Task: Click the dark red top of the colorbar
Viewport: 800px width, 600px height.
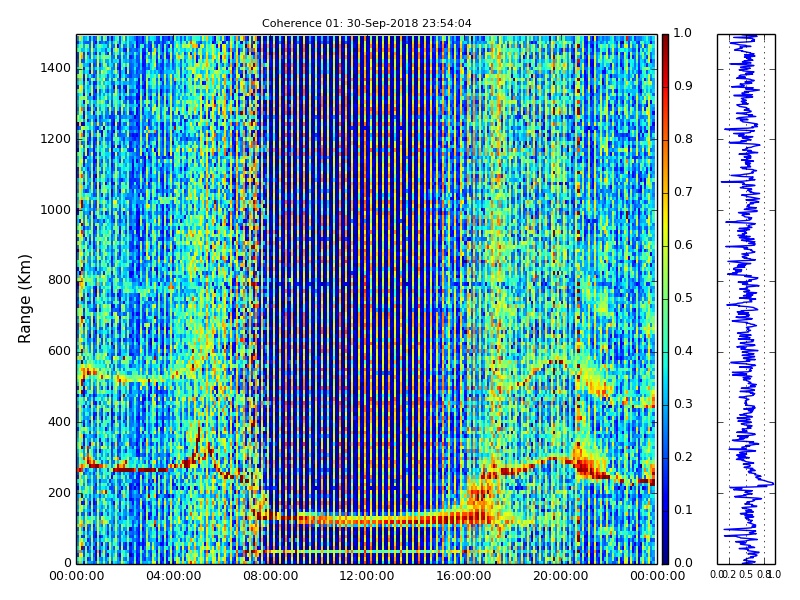Action: 665,43
